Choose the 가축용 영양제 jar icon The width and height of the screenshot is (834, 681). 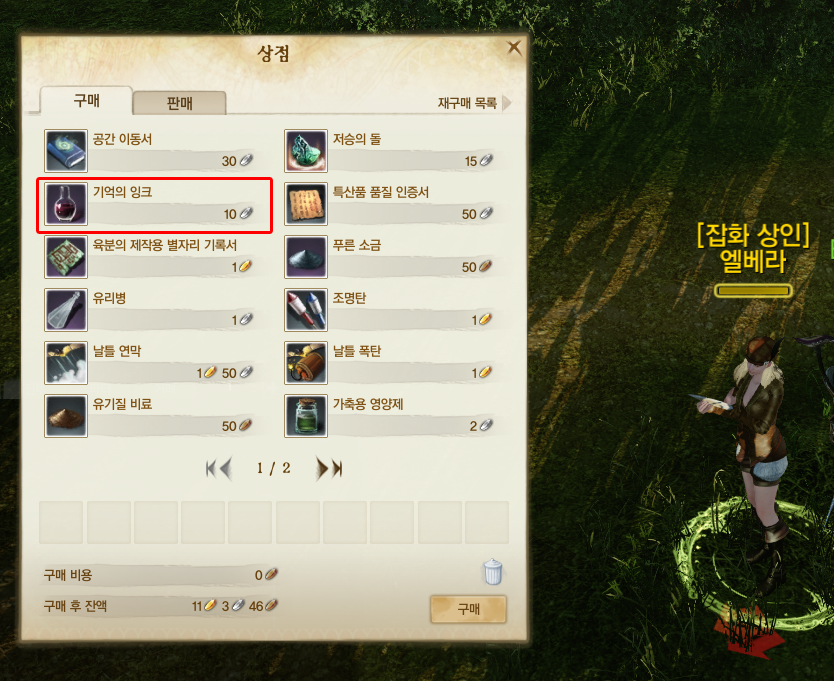click(x=306, y=416)
